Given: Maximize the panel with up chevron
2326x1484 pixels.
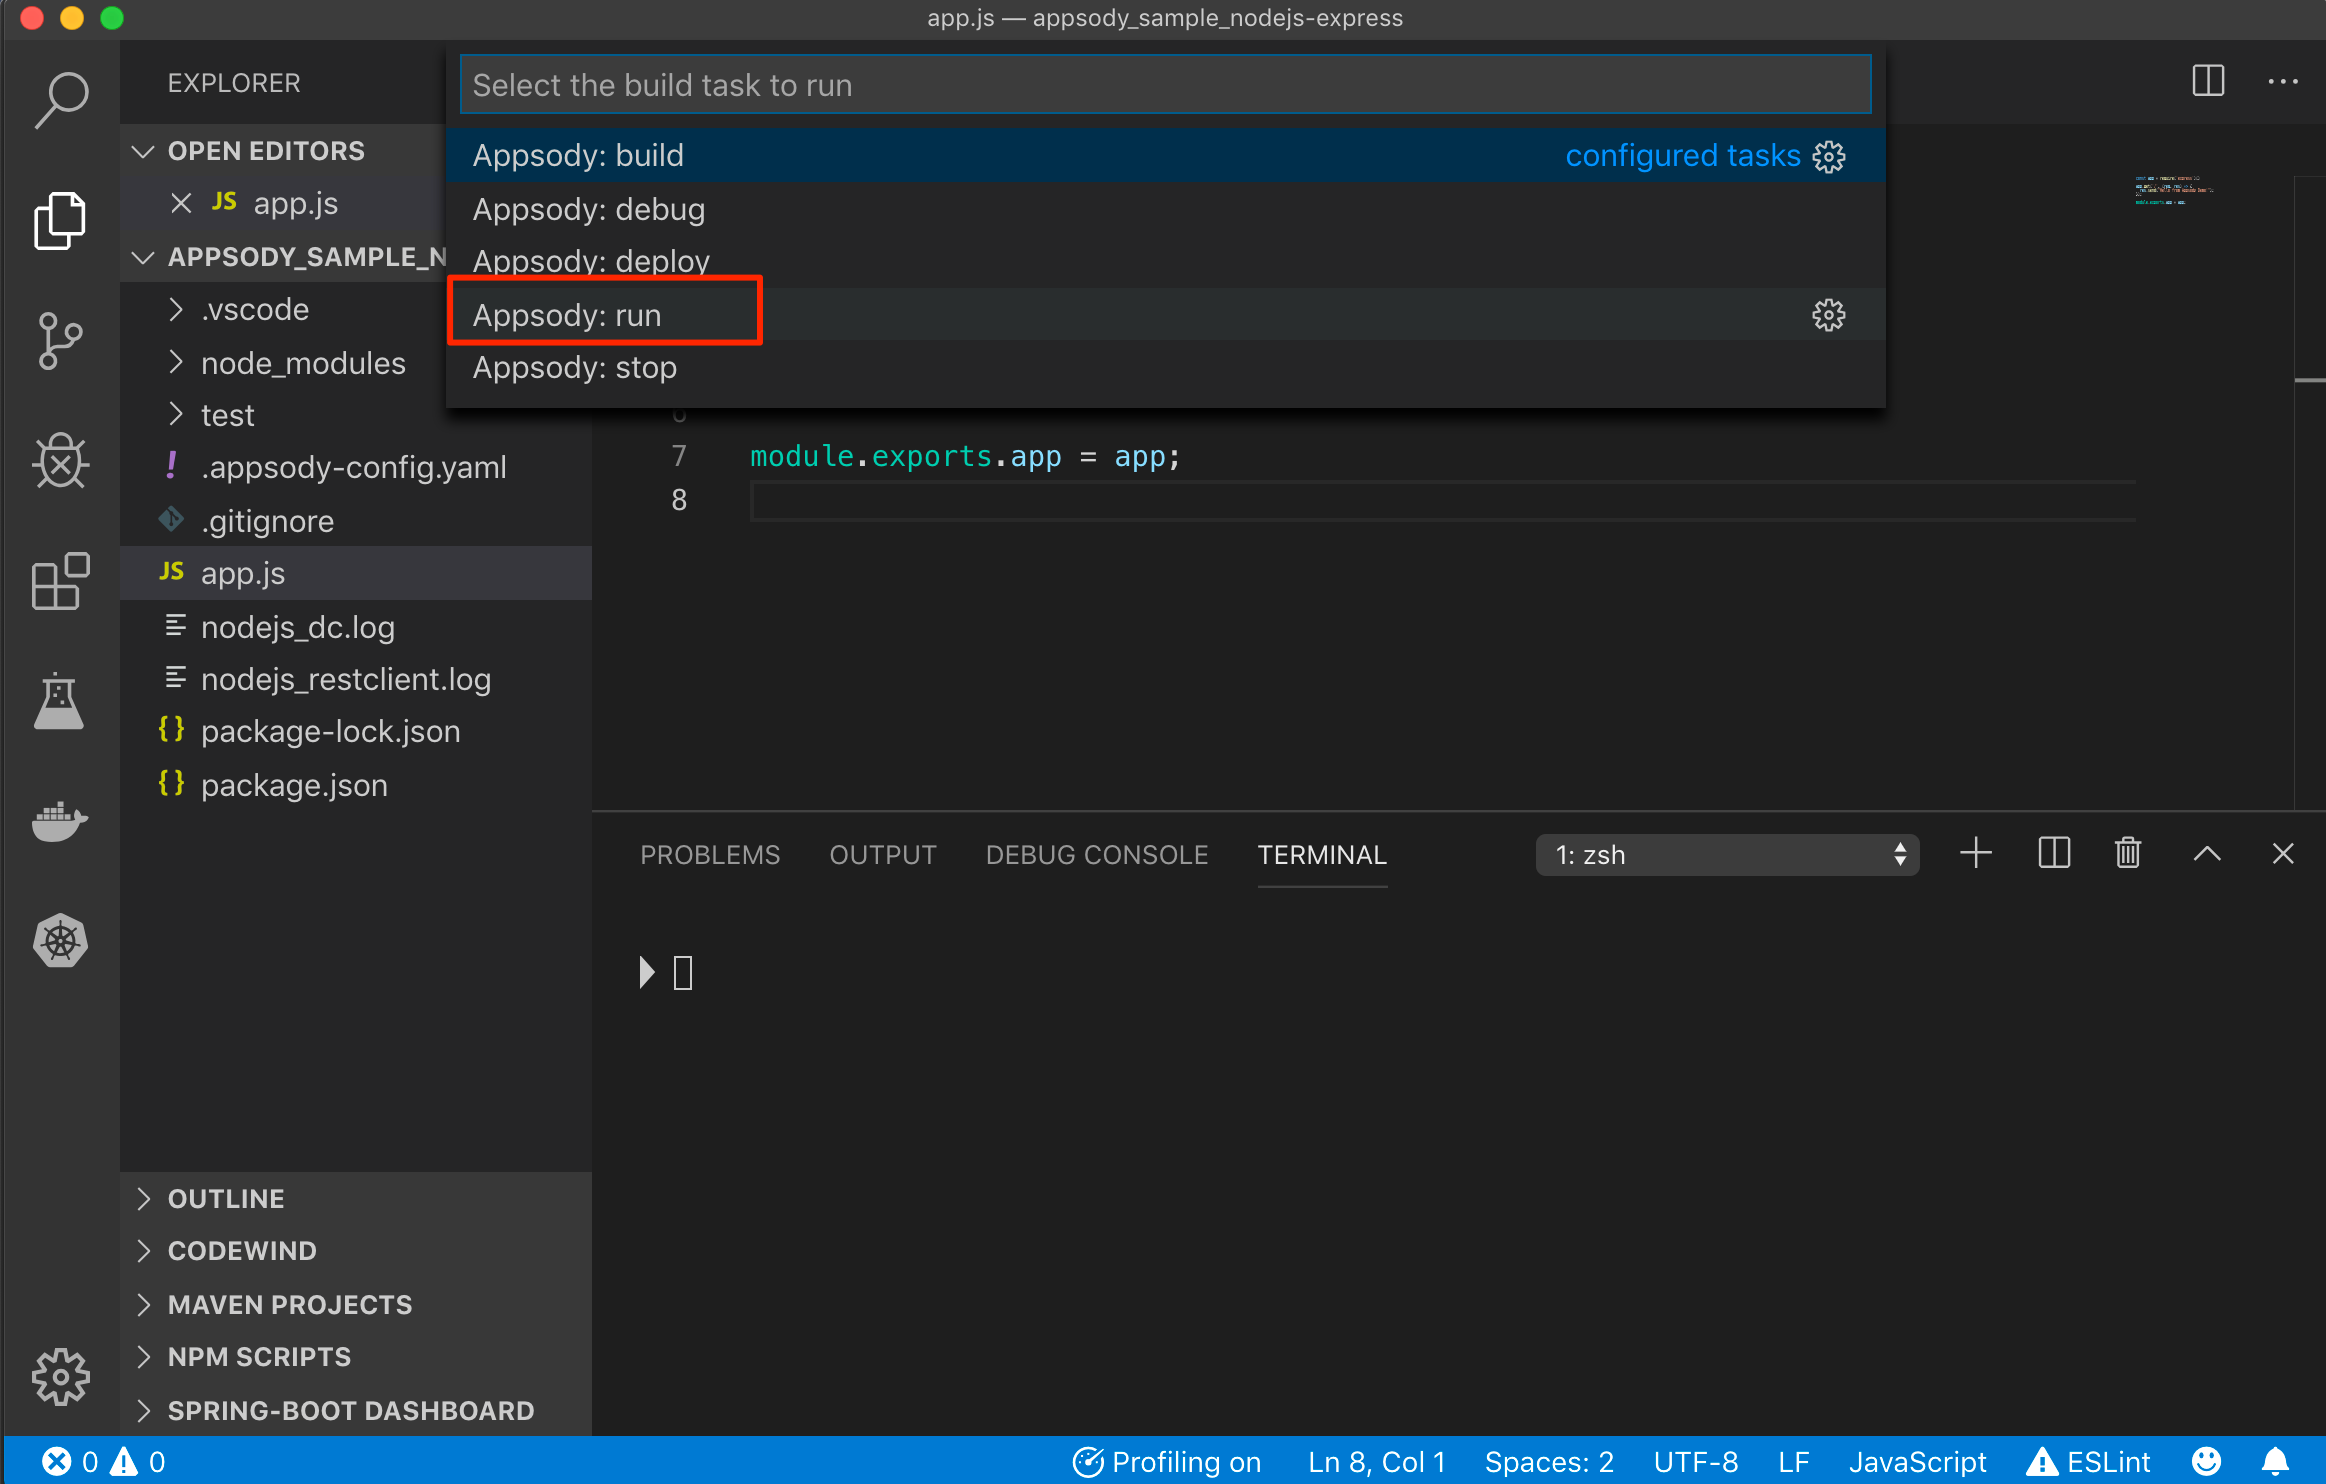Looking at the screenshot, I should click(x=2207, y=854).
